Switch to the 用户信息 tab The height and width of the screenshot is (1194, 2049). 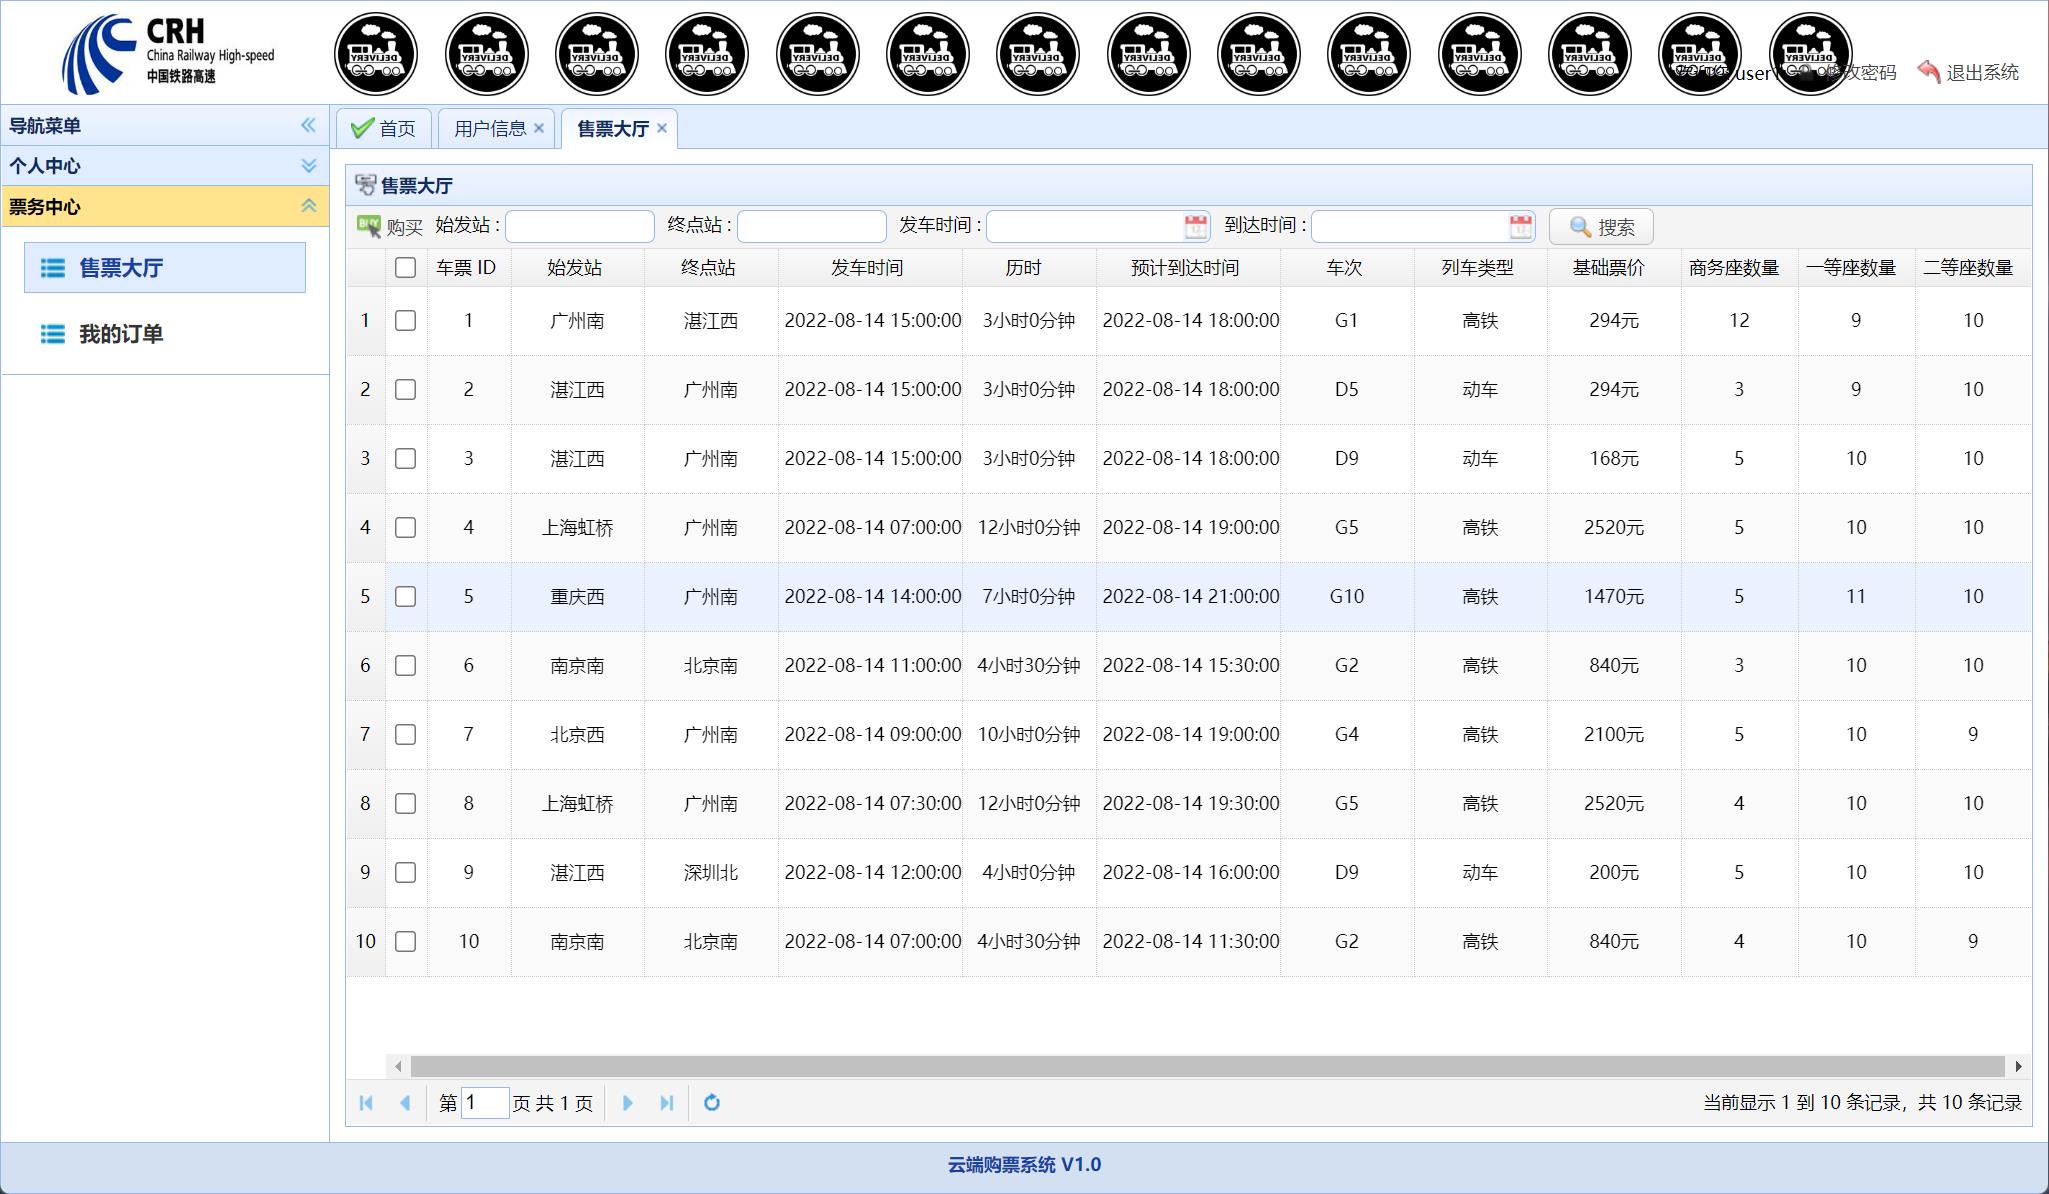[x=489, y=129]
